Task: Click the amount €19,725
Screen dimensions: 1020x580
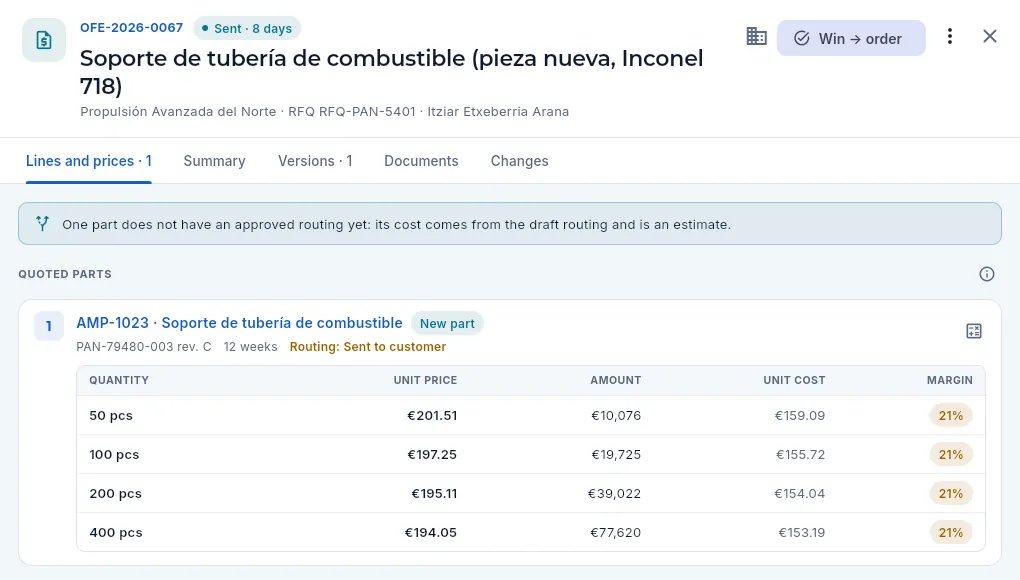Action: tap(616, 455)
